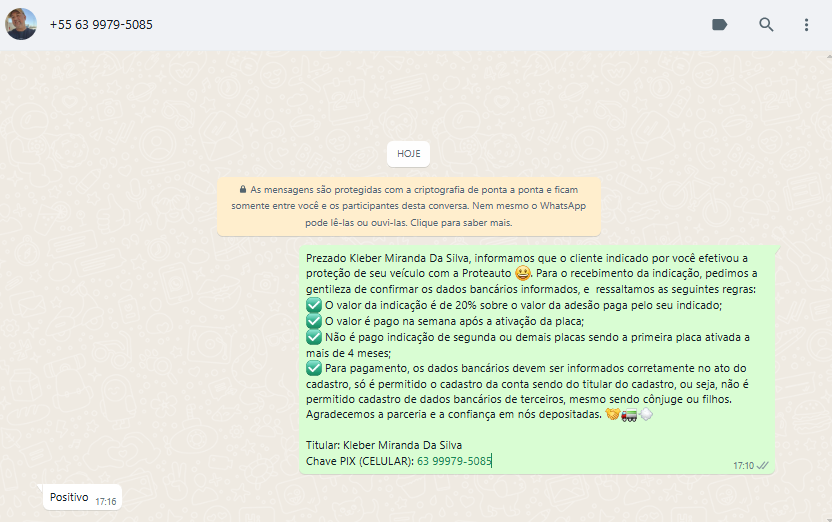
Task: Click the first green checkmark emoji about 20%
Action: 314,305
